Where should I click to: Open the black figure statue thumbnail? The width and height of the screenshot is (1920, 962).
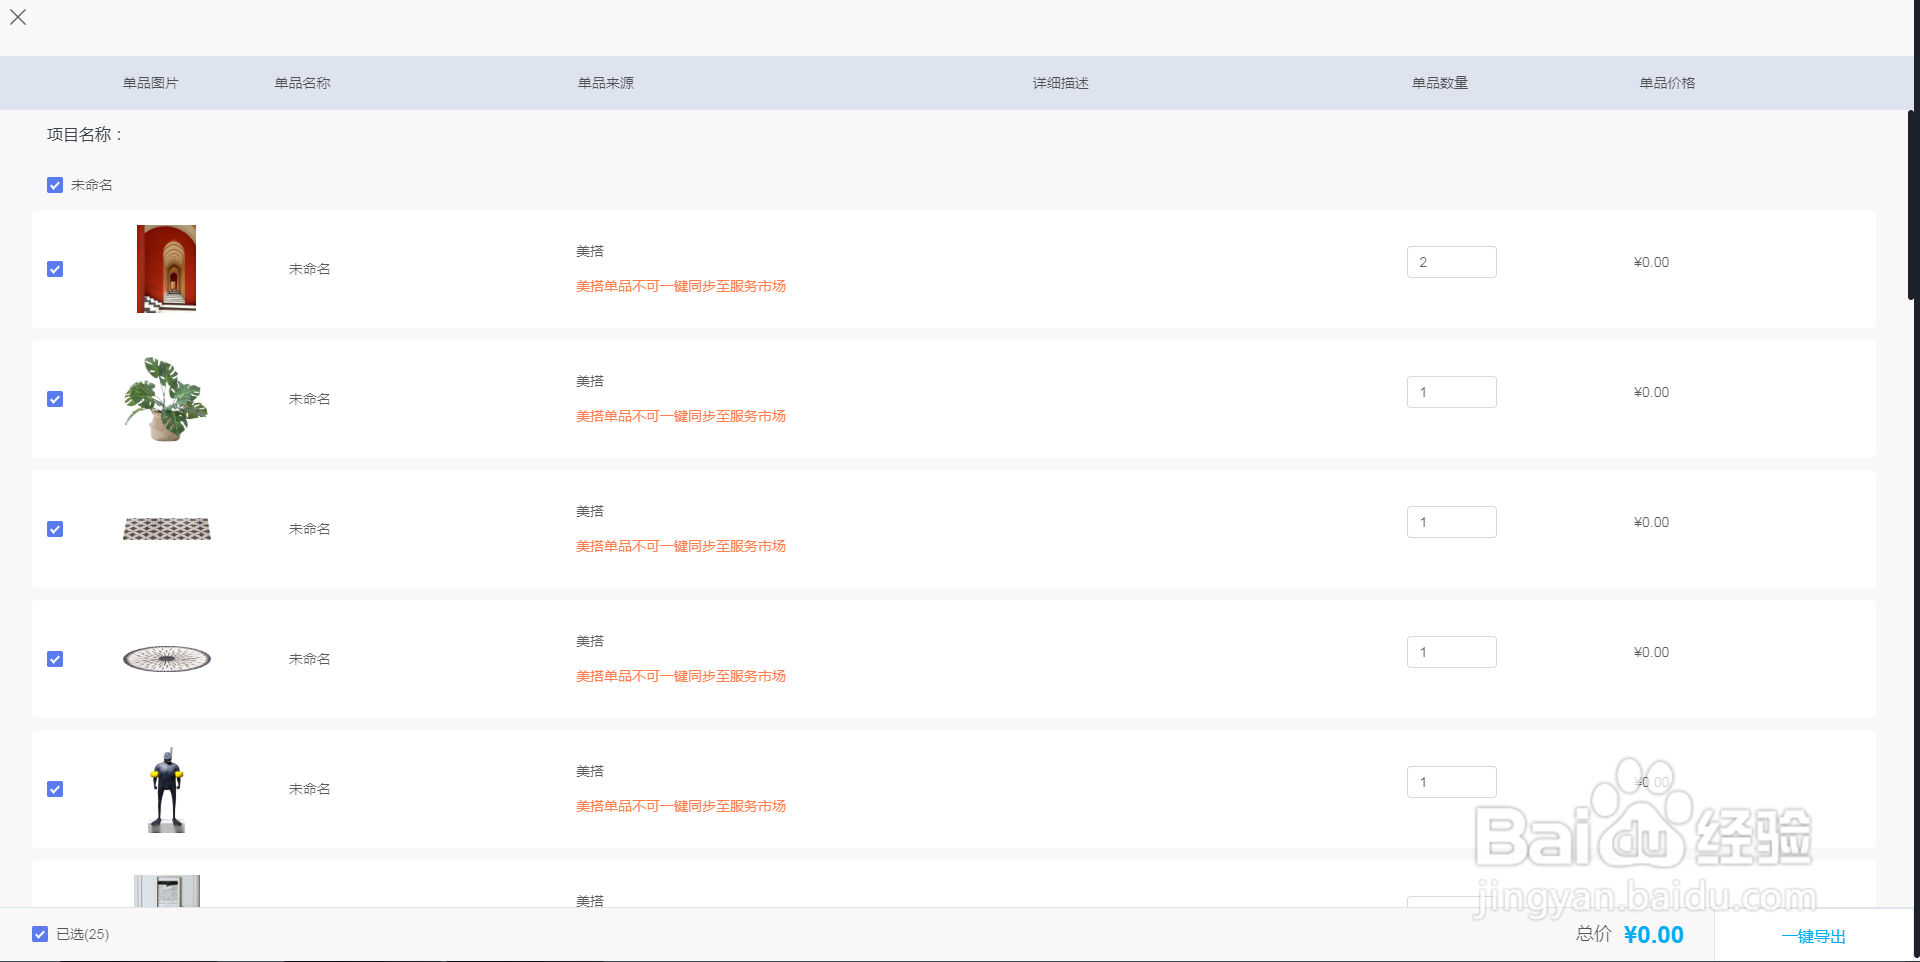tap(166, 789)
